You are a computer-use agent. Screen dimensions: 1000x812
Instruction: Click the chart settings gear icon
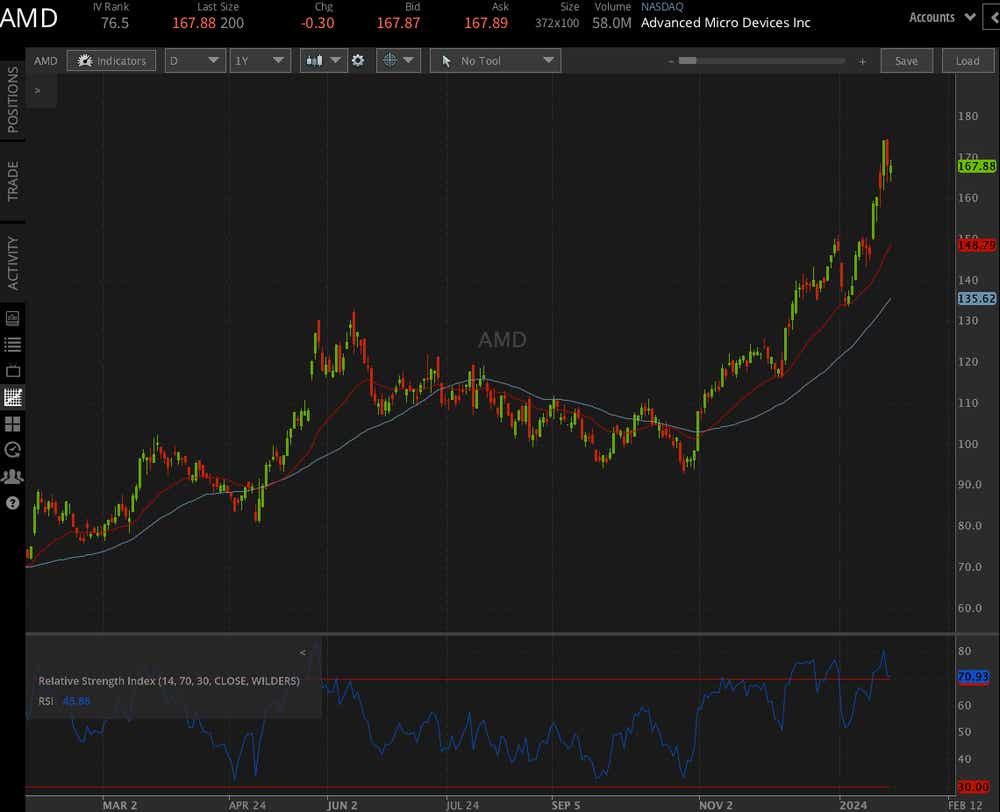click(357, 60)
